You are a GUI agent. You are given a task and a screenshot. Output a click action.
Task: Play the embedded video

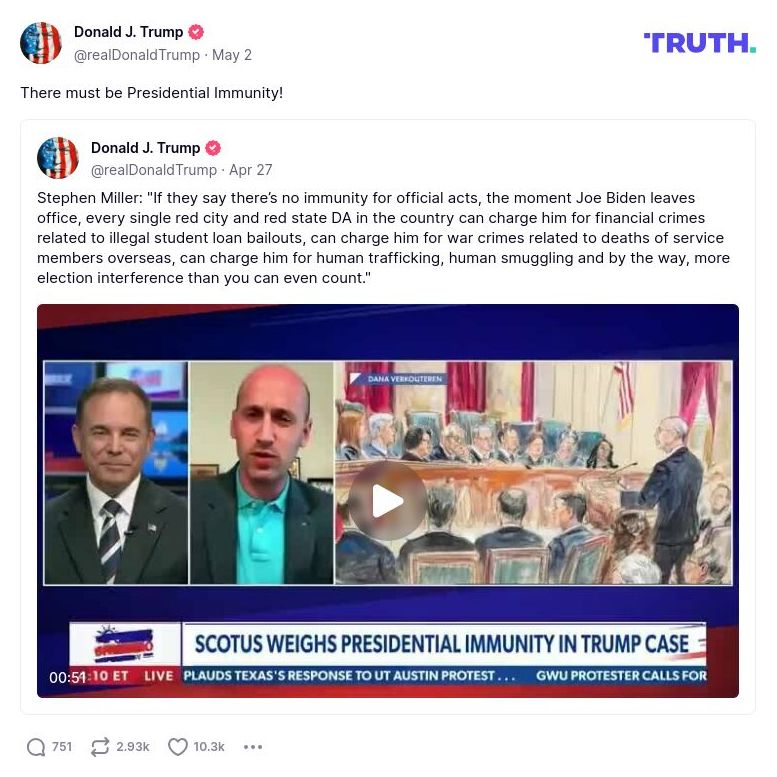tap(388, 501)
